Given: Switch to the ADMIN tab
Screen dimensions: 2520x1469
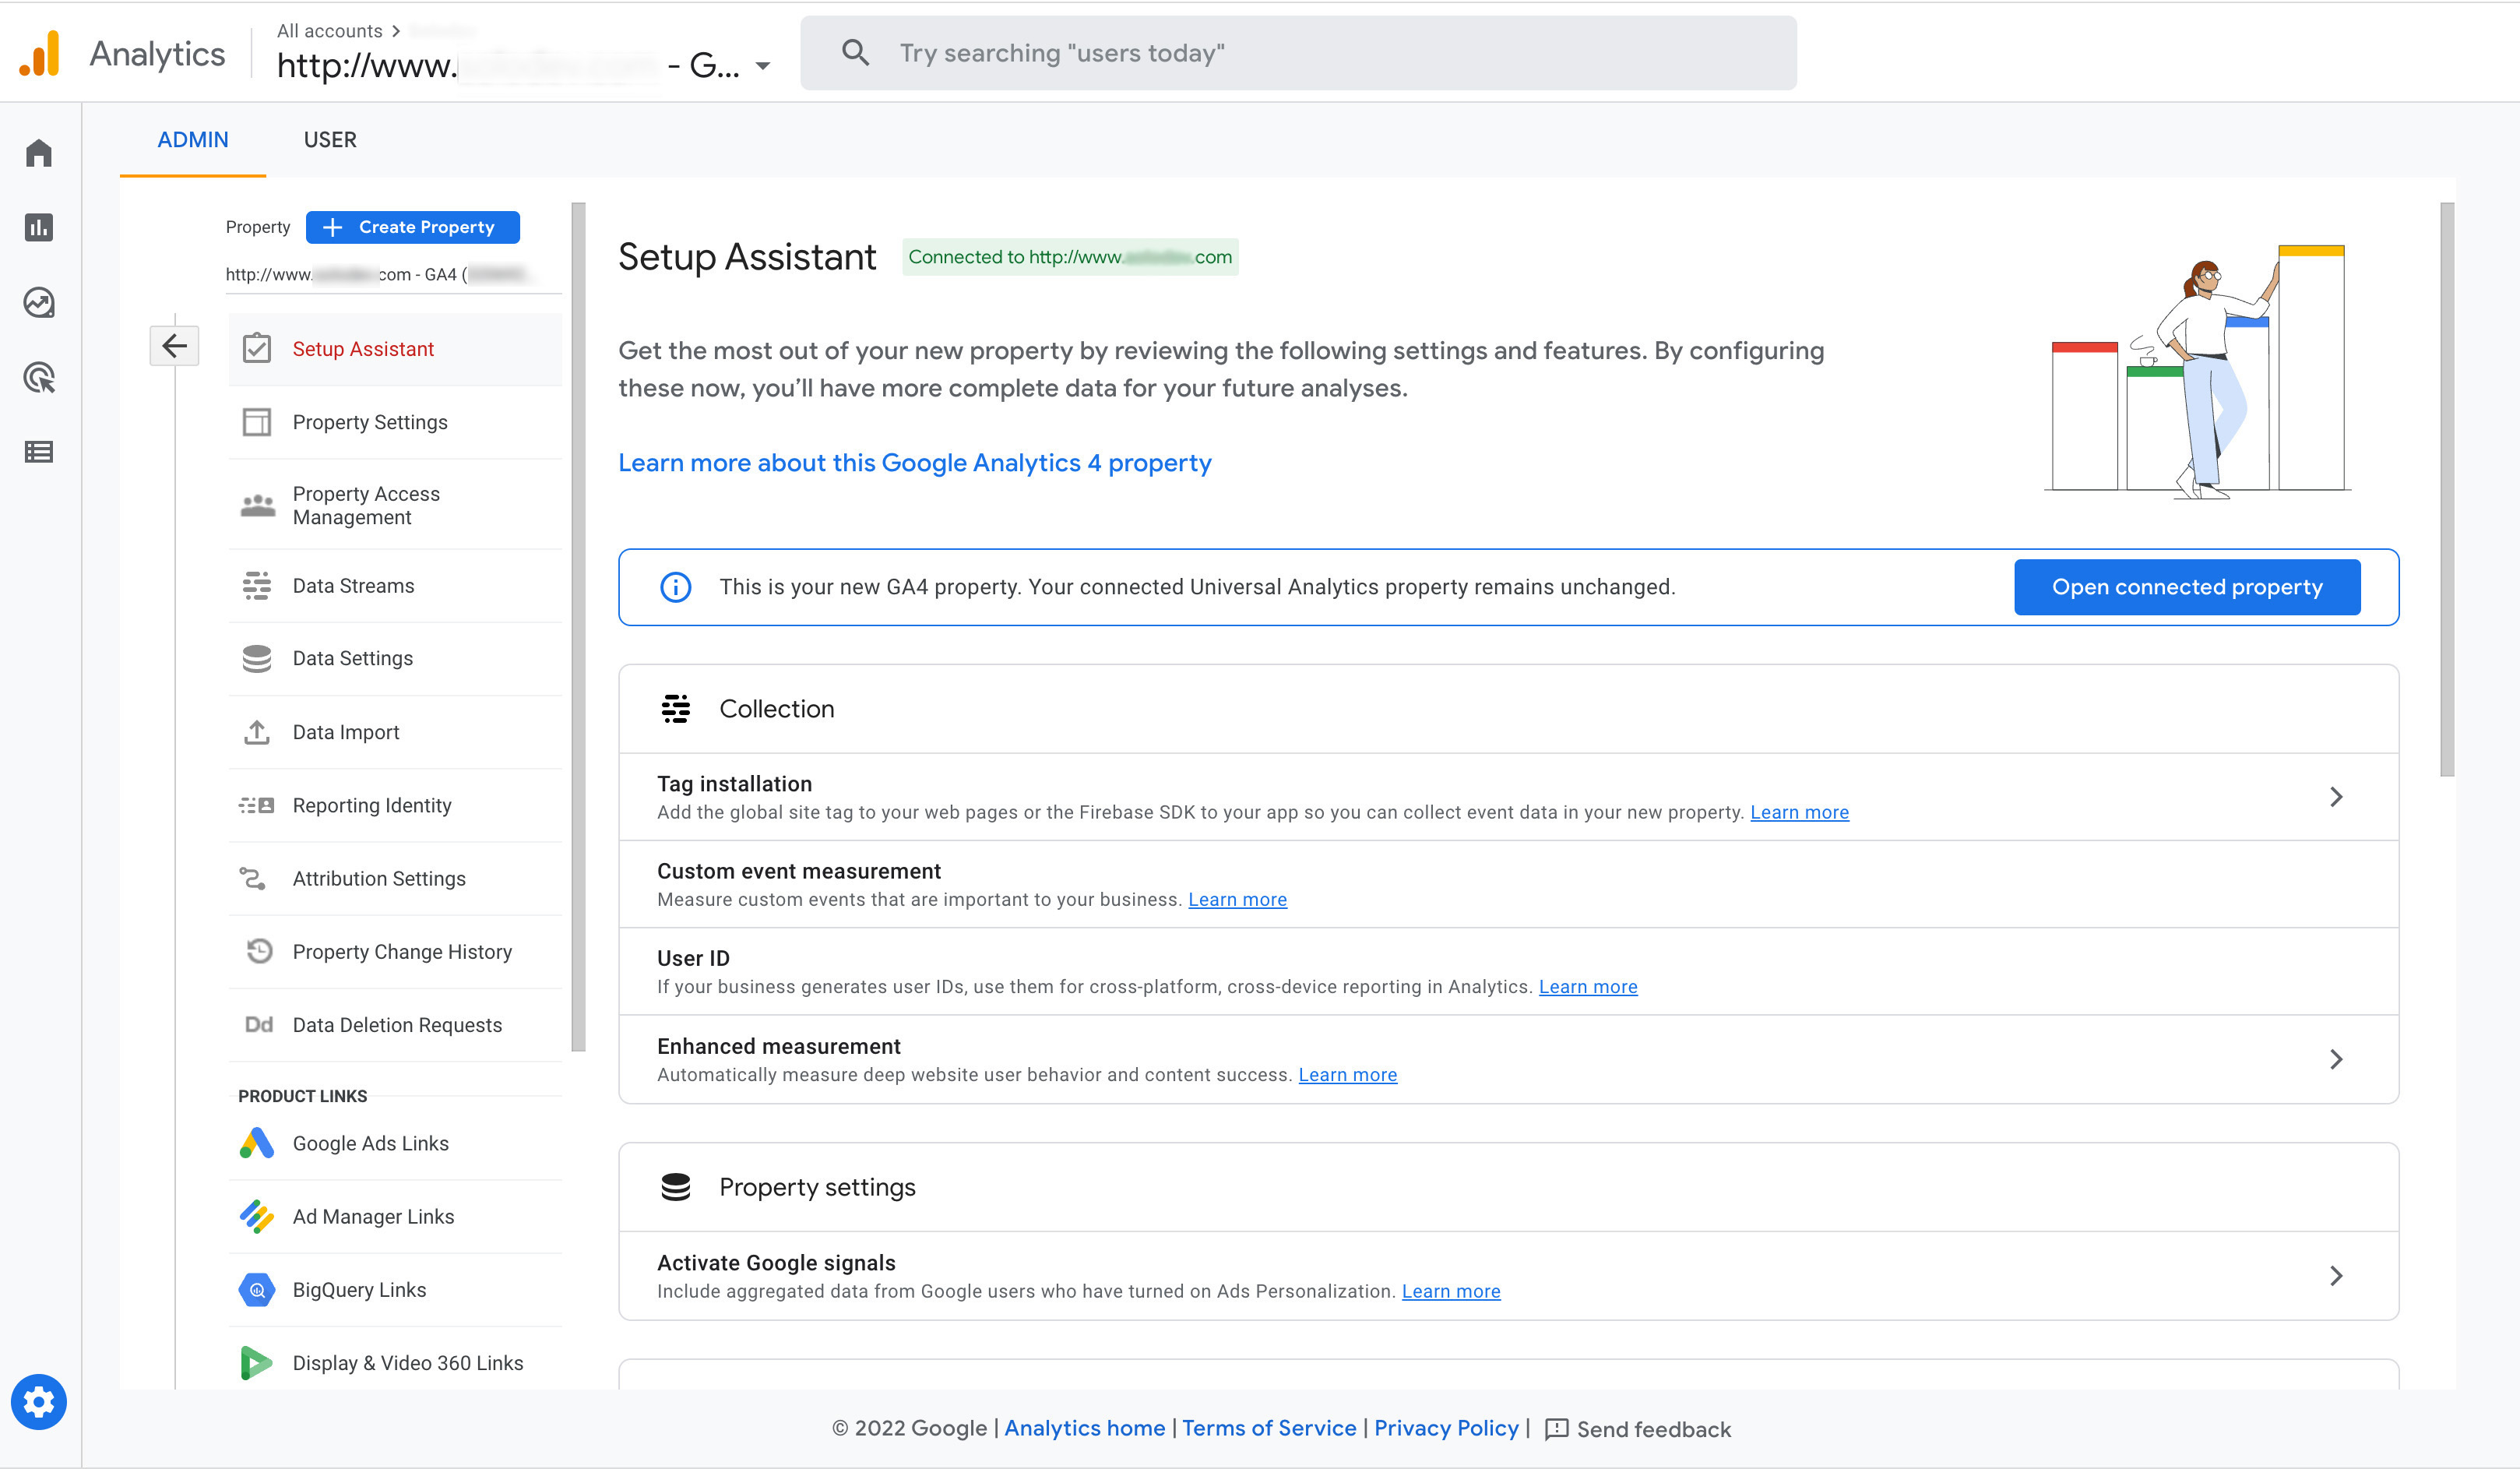Looking at the screenshot, I should pos(193,140).
